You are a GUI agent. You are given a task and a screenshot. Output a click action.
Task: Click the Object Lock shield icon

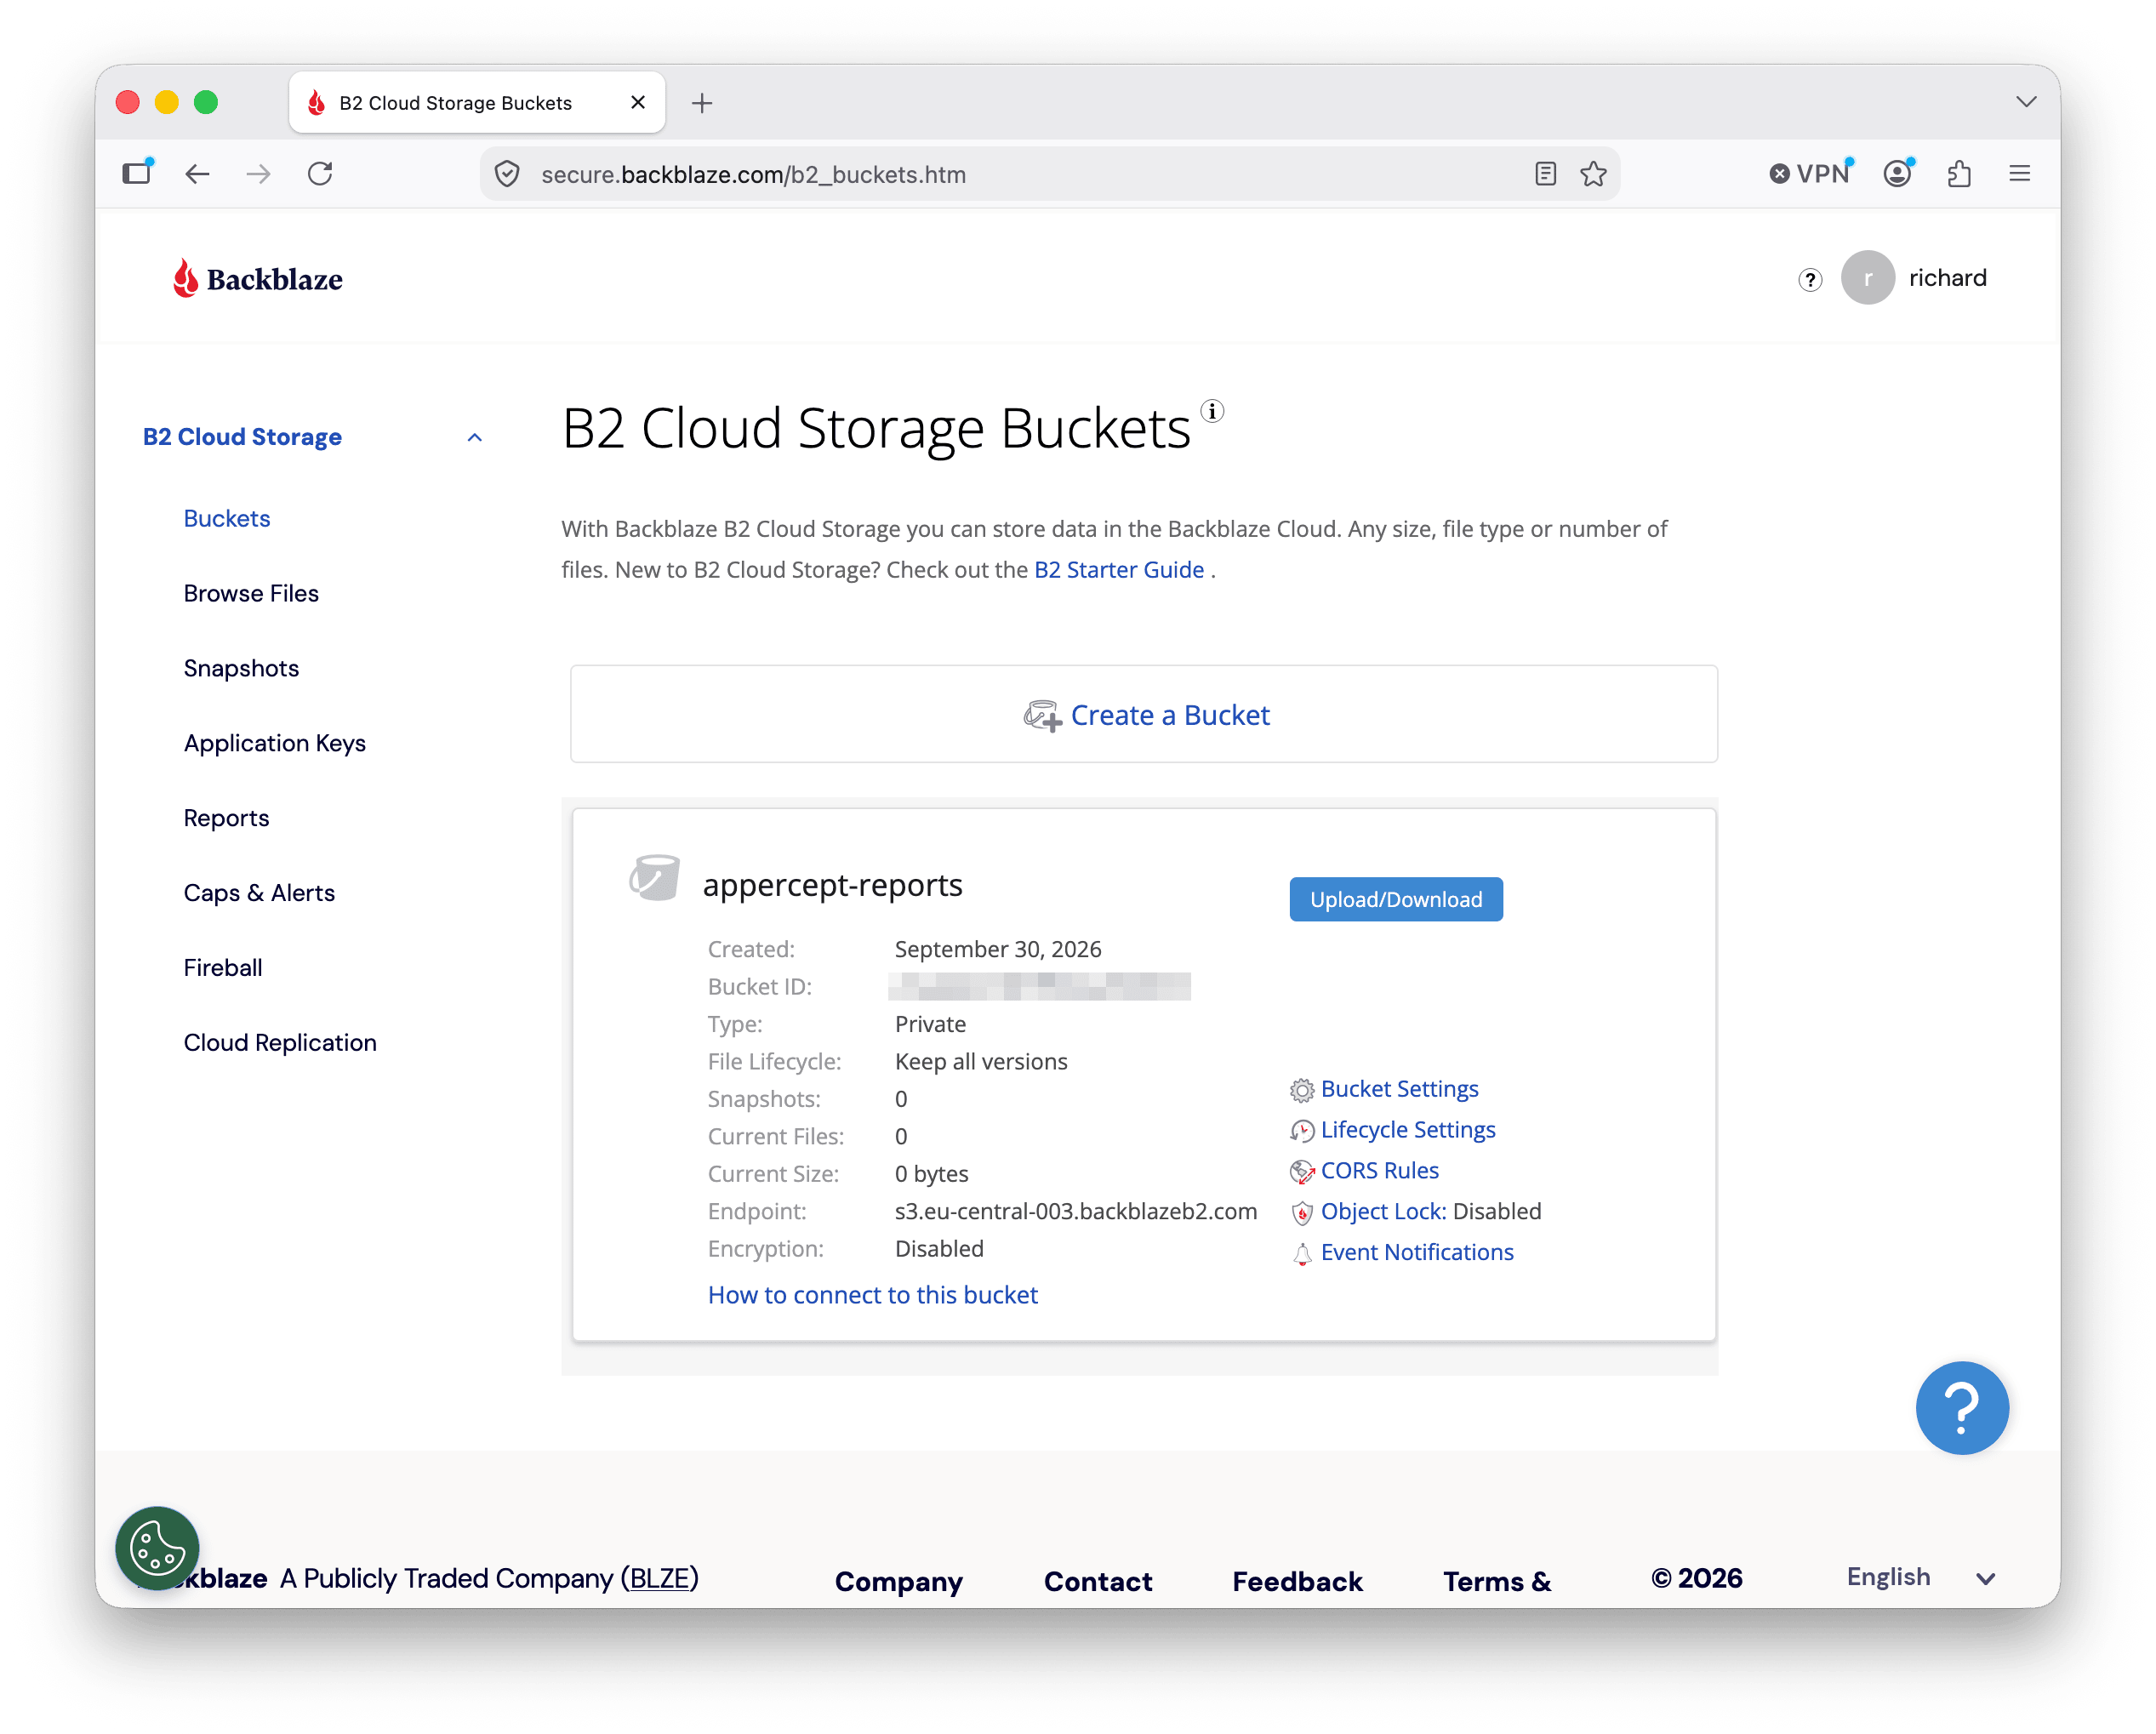(1302, 1213)
